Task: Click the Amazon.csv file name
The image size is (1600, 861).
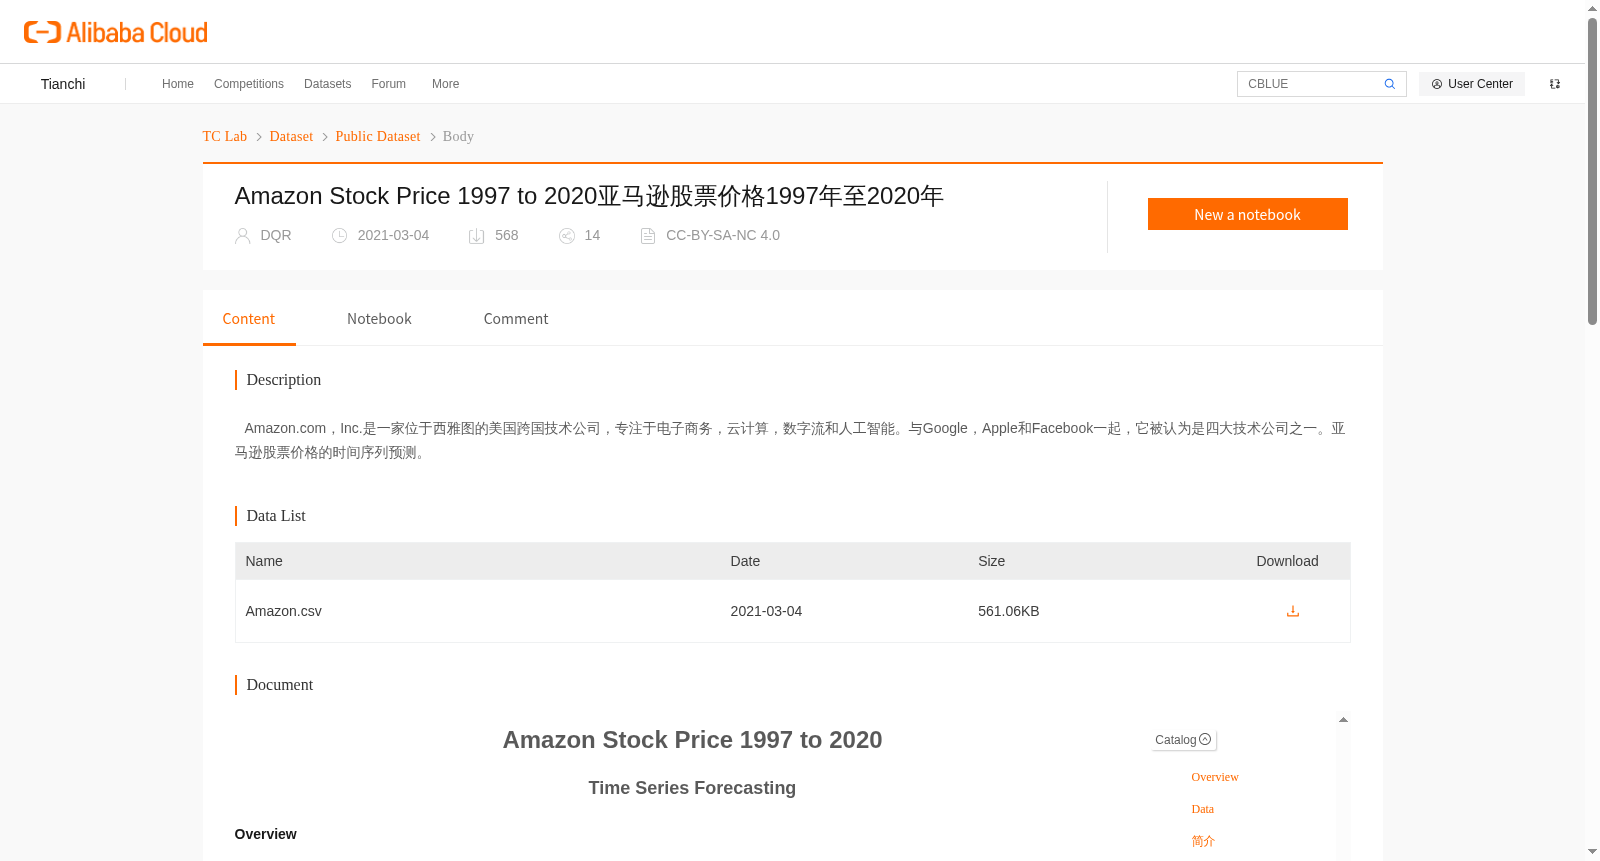Action: coord(284,611)
